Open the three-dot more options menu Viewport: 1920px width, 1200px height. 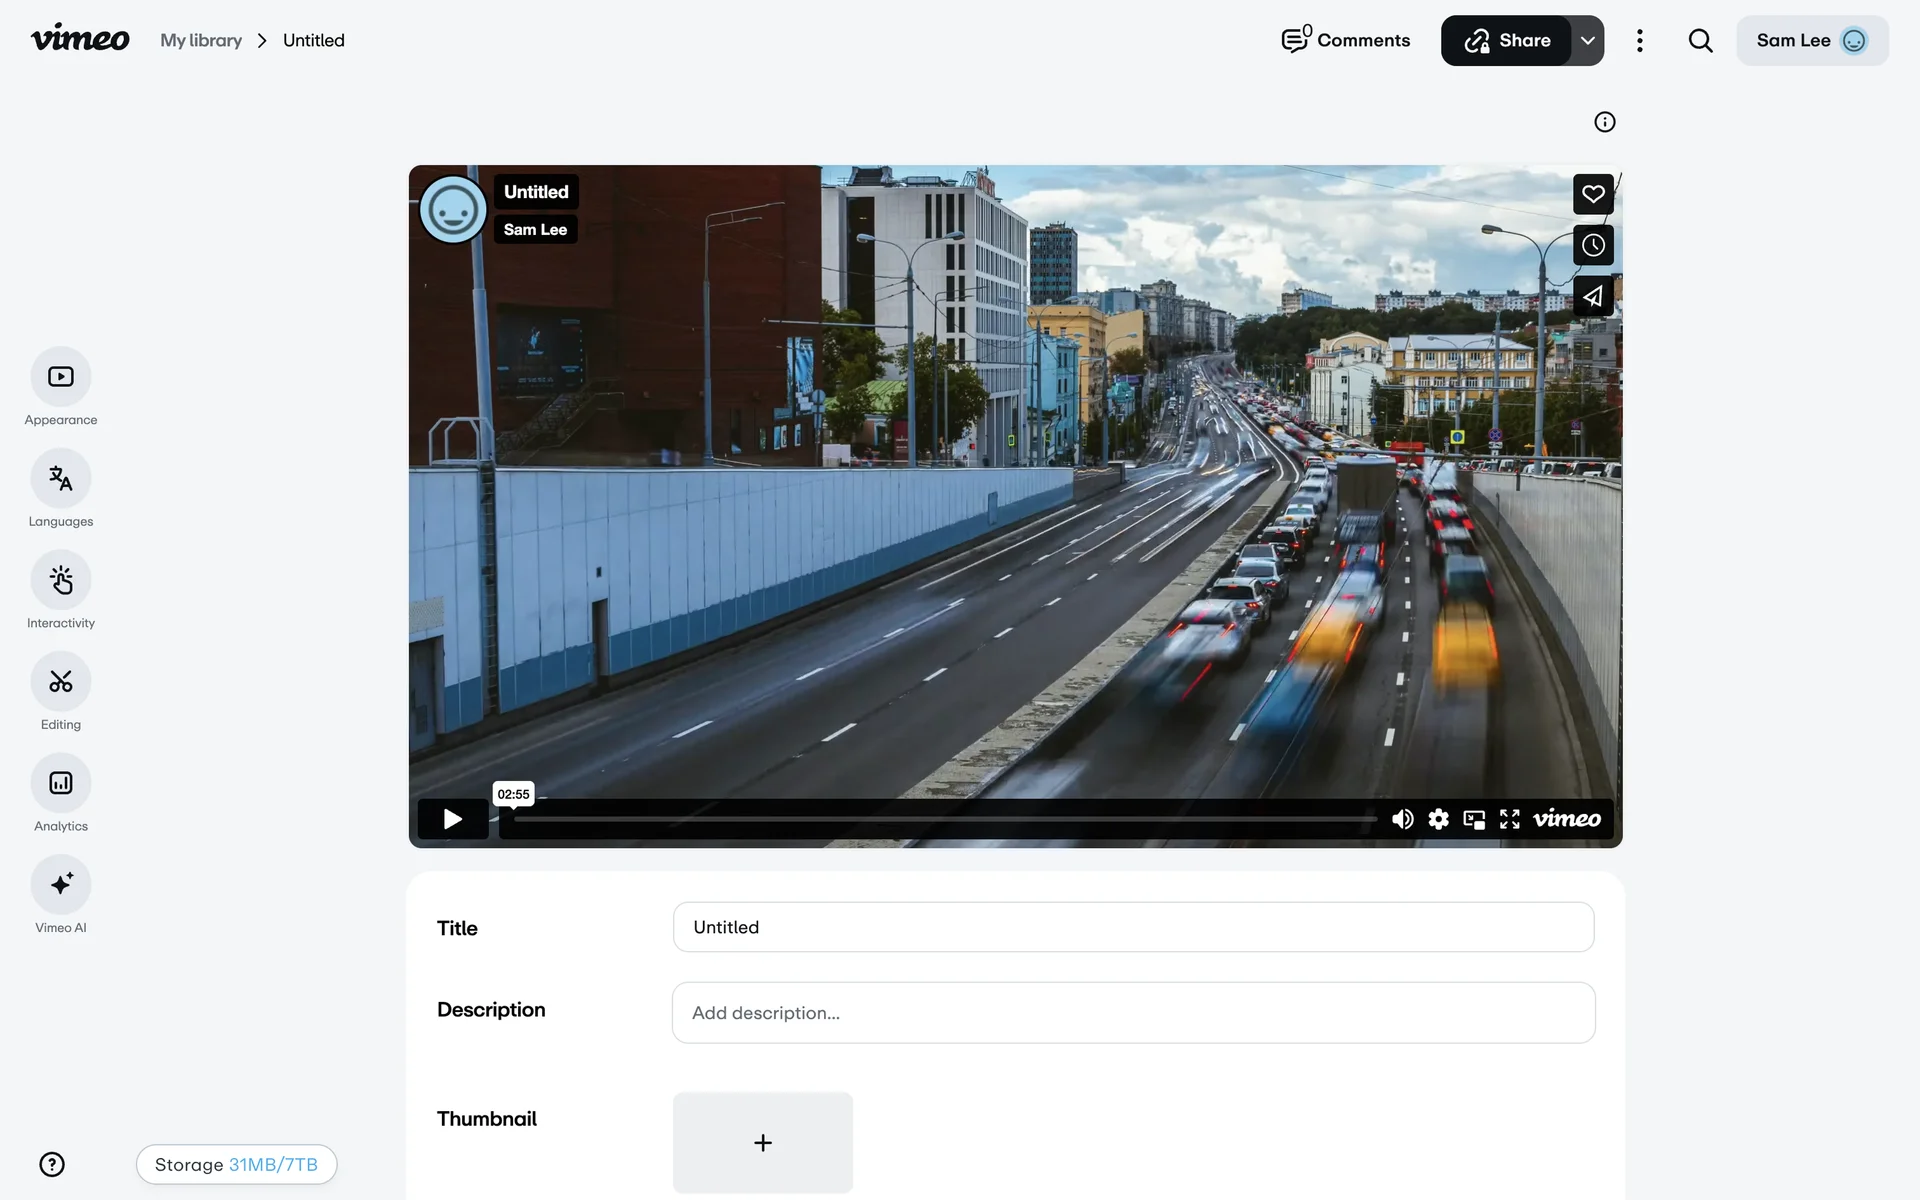1639,41
